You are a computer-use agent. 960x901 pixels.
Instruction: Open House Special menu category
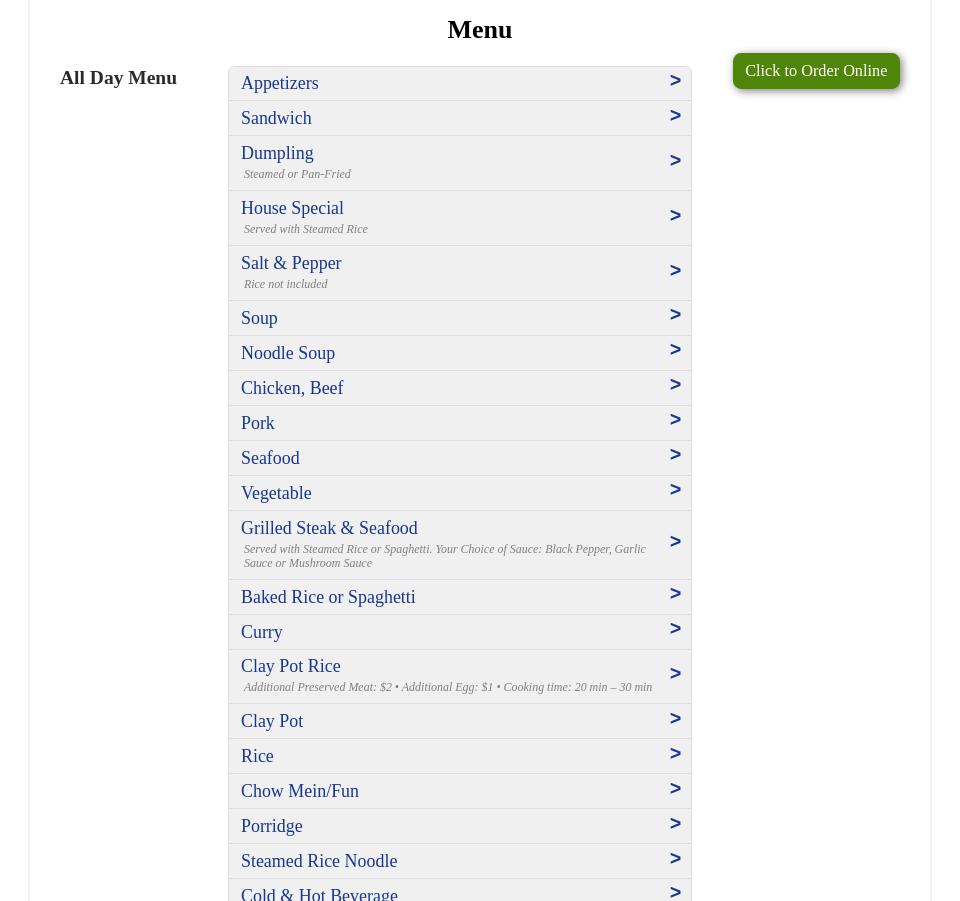pyautogui.click(x=292, y=208)
